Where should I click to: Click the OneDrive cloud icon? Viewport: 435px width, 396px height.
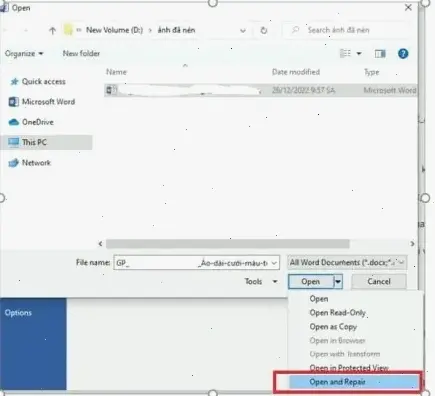(14, 122)
